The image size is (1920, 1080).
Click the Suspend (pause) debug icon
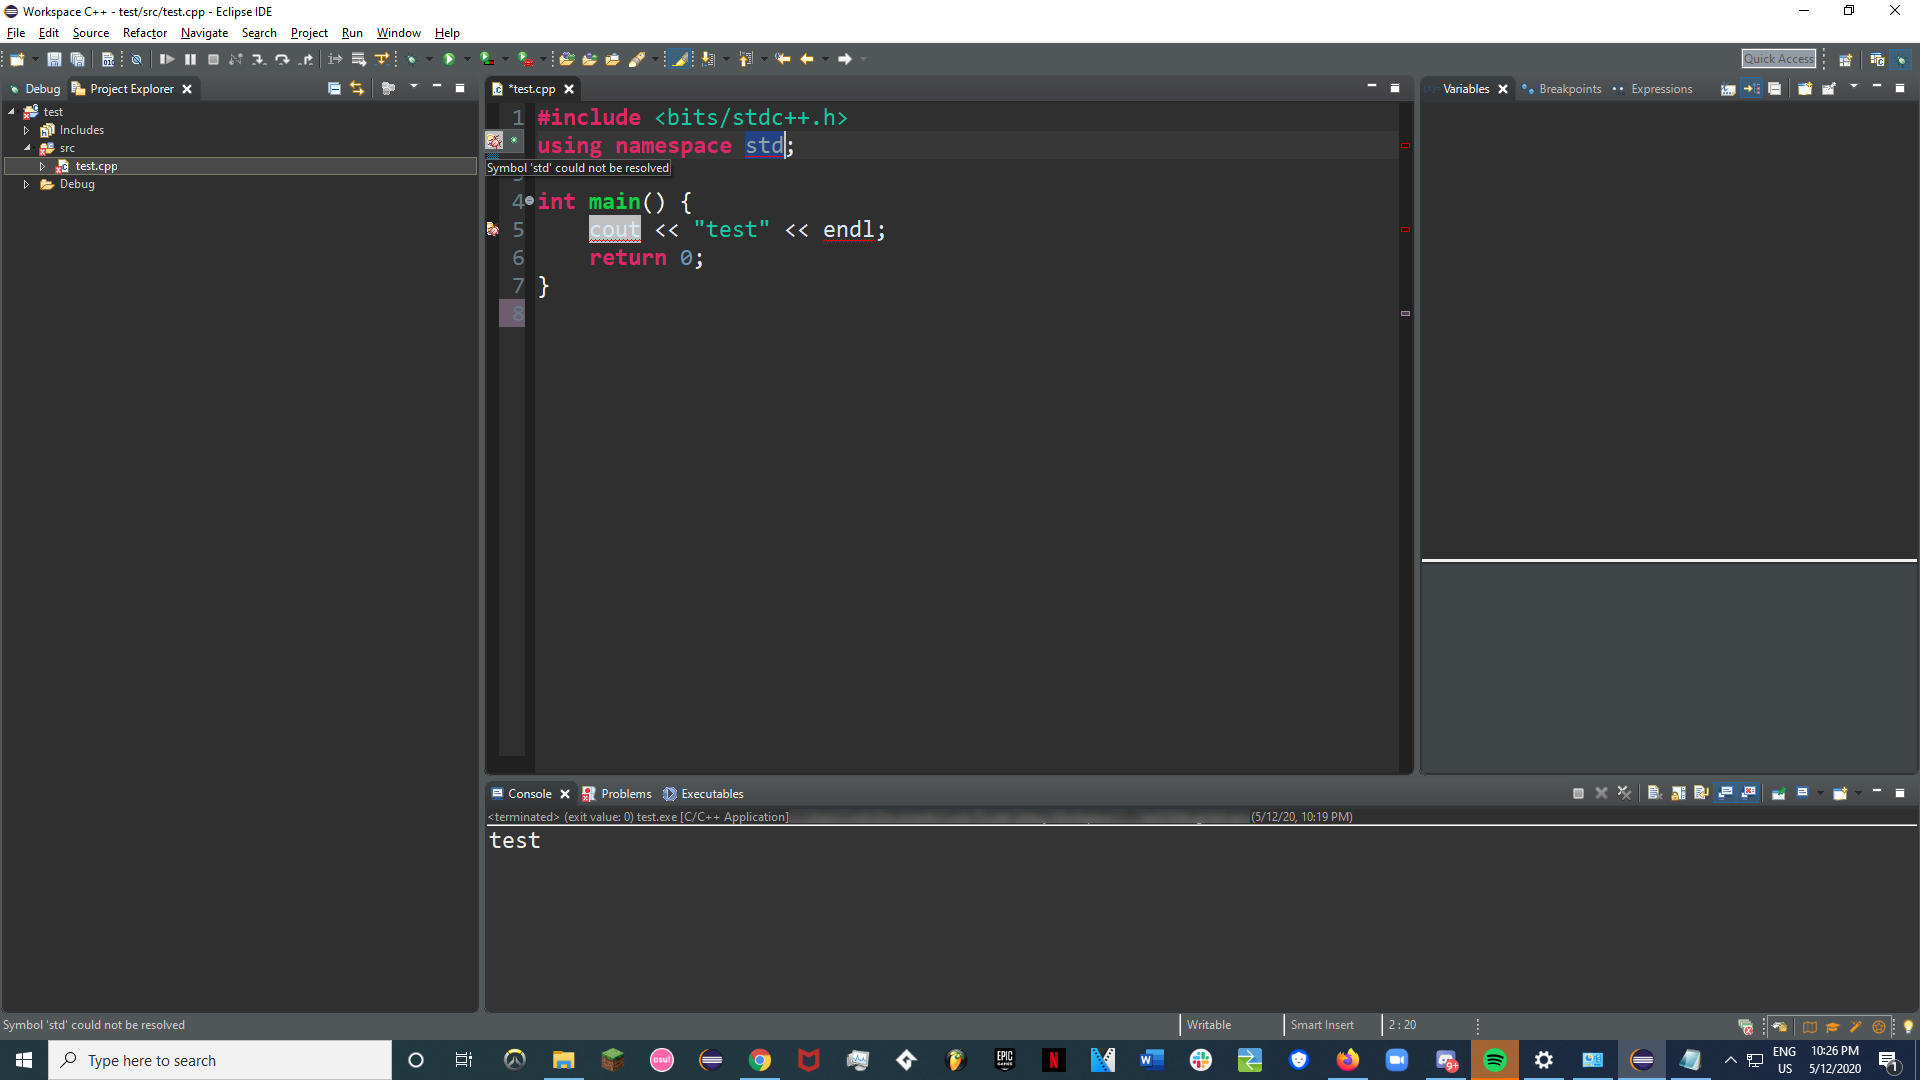coord(190,59)
